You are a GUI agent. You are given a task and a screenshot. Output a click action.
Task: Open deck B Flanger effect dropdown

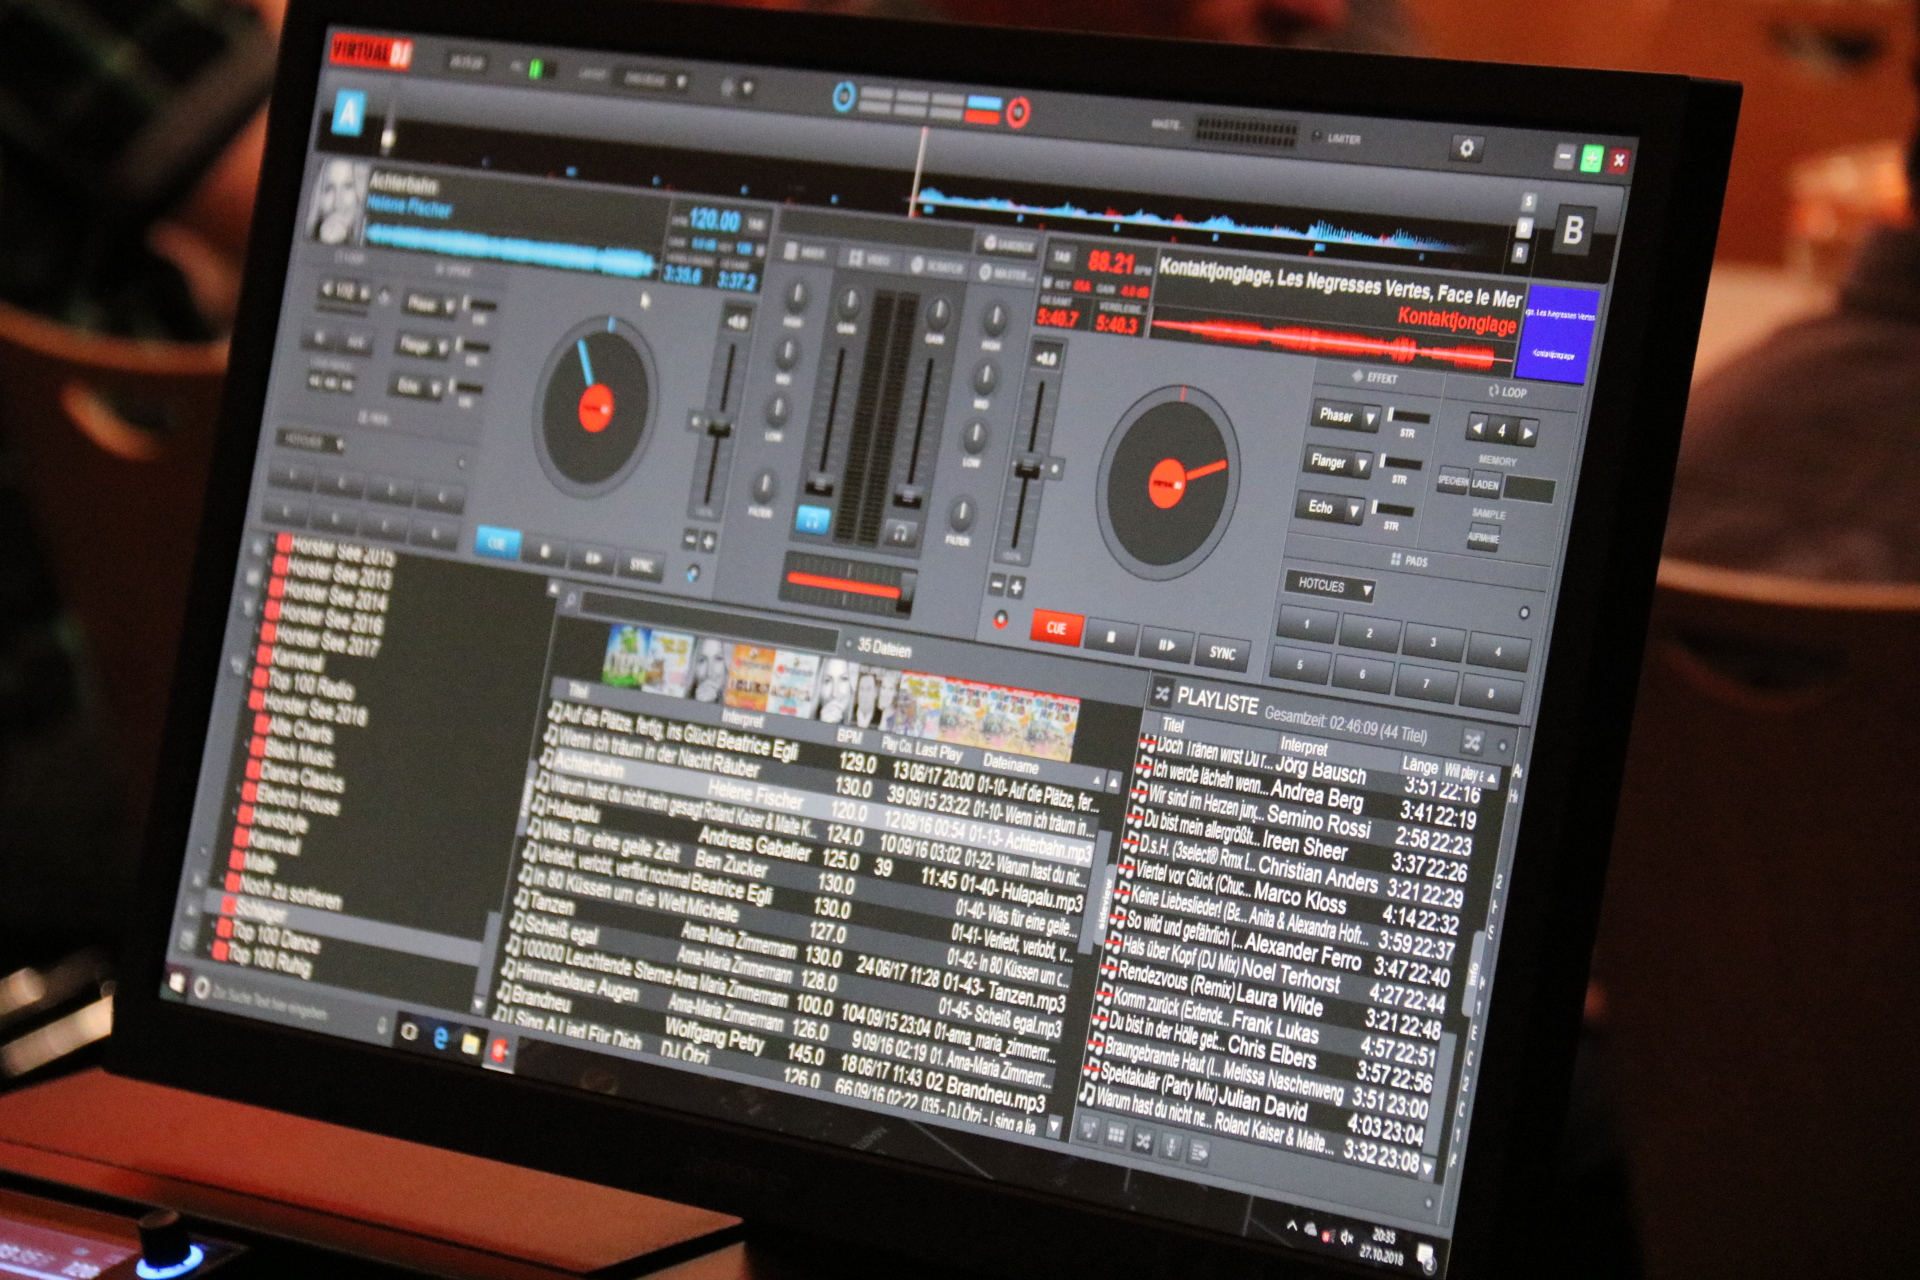click(x=1362, y=465)
